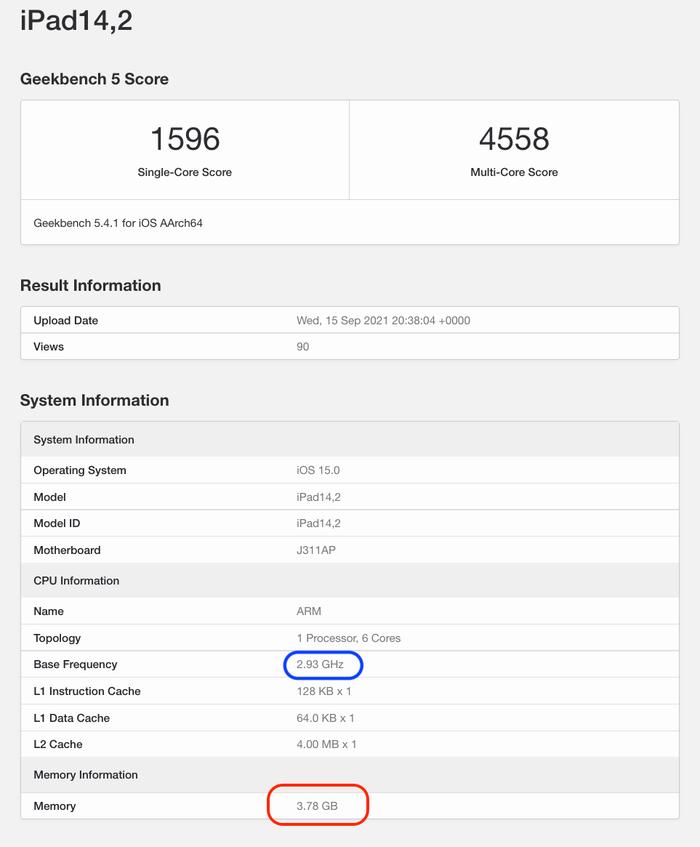The image size is (700, 847).
Task: Click the circled Base Frequency 2.93 GHz value
Action: [320, 664]
